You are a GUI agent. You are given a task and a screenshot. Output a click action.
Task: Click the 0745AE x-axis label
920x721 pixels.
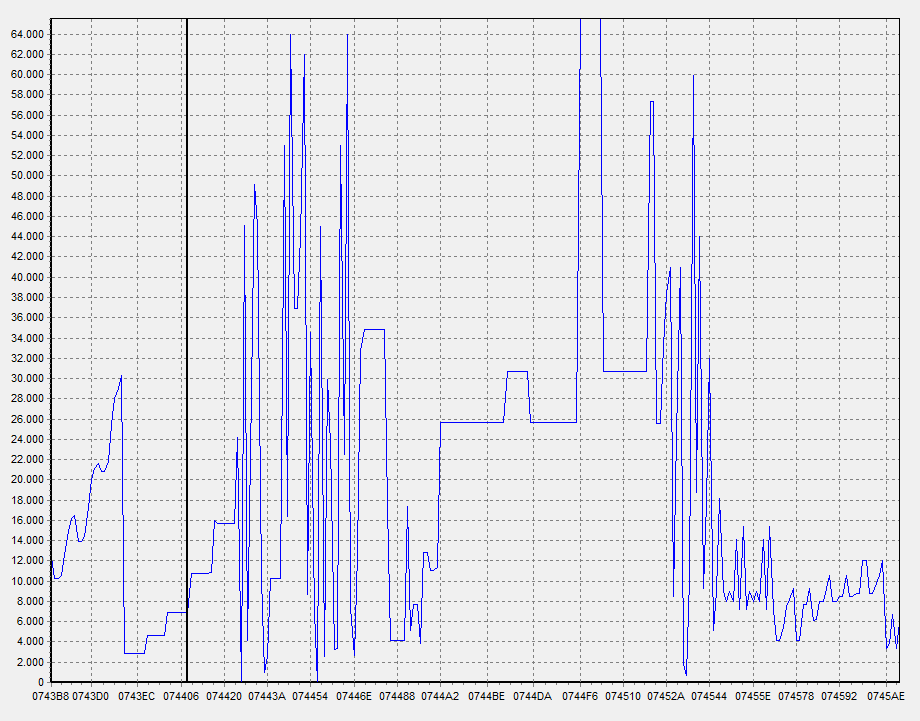[x=886, y=696]
